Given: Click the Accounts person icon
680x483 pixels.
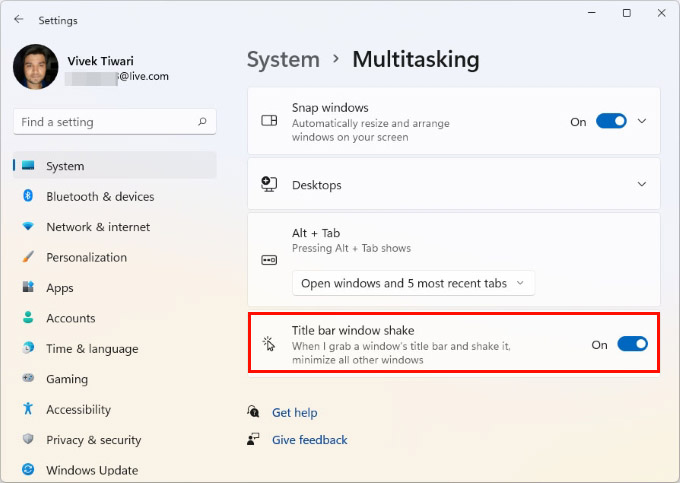Looking at the screenshot, I should pos(28,317).
